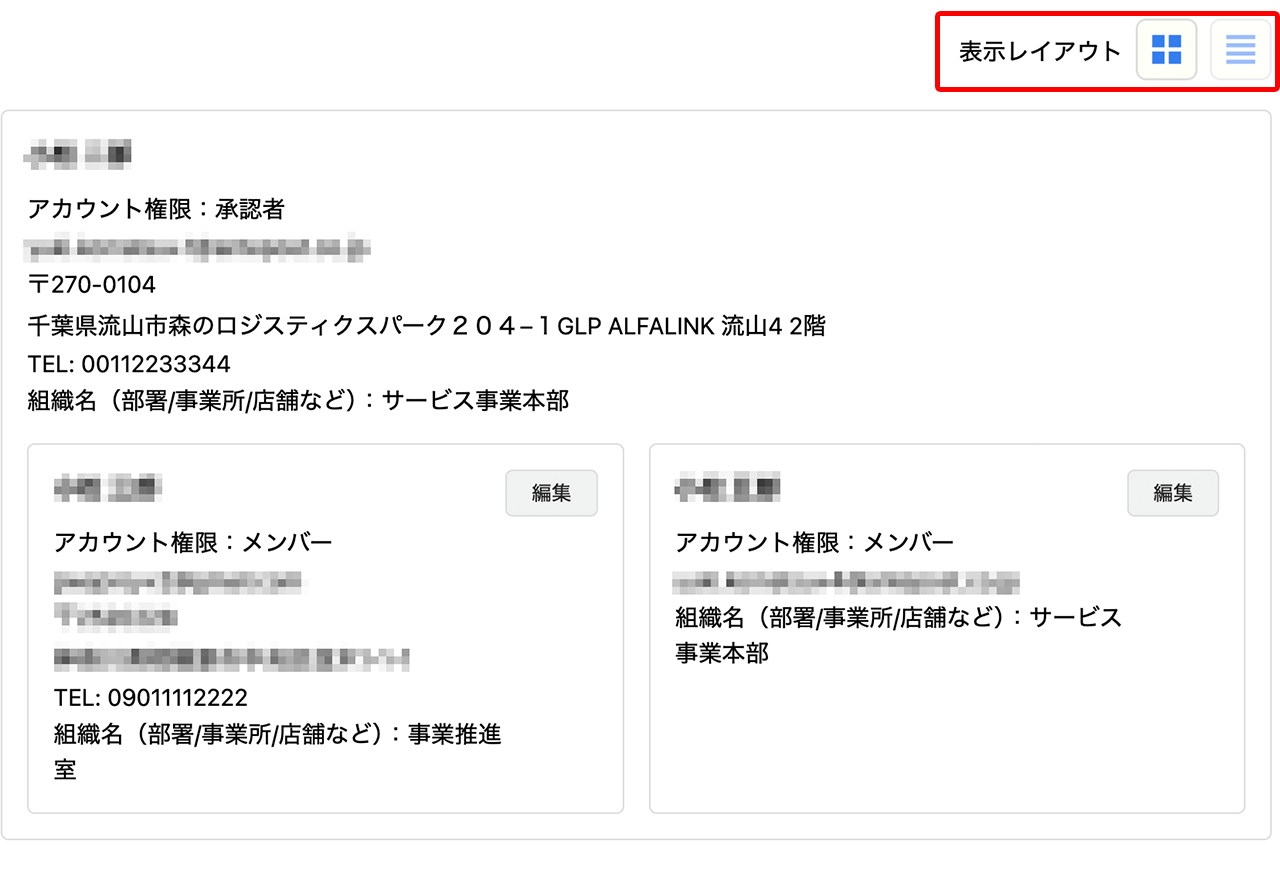Click the right member card's blurred name
Screen dimensions: 1280x872
point(727,490)
